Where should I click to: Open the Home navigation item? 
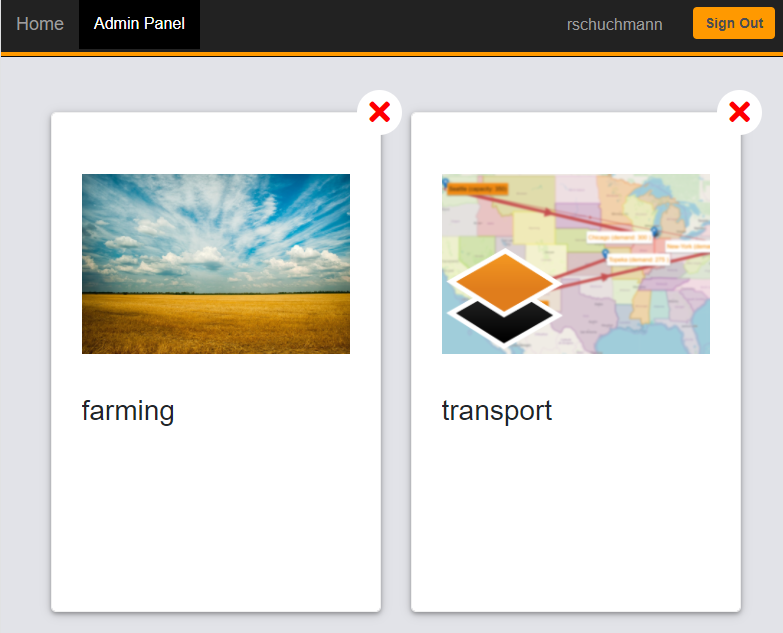40,24
